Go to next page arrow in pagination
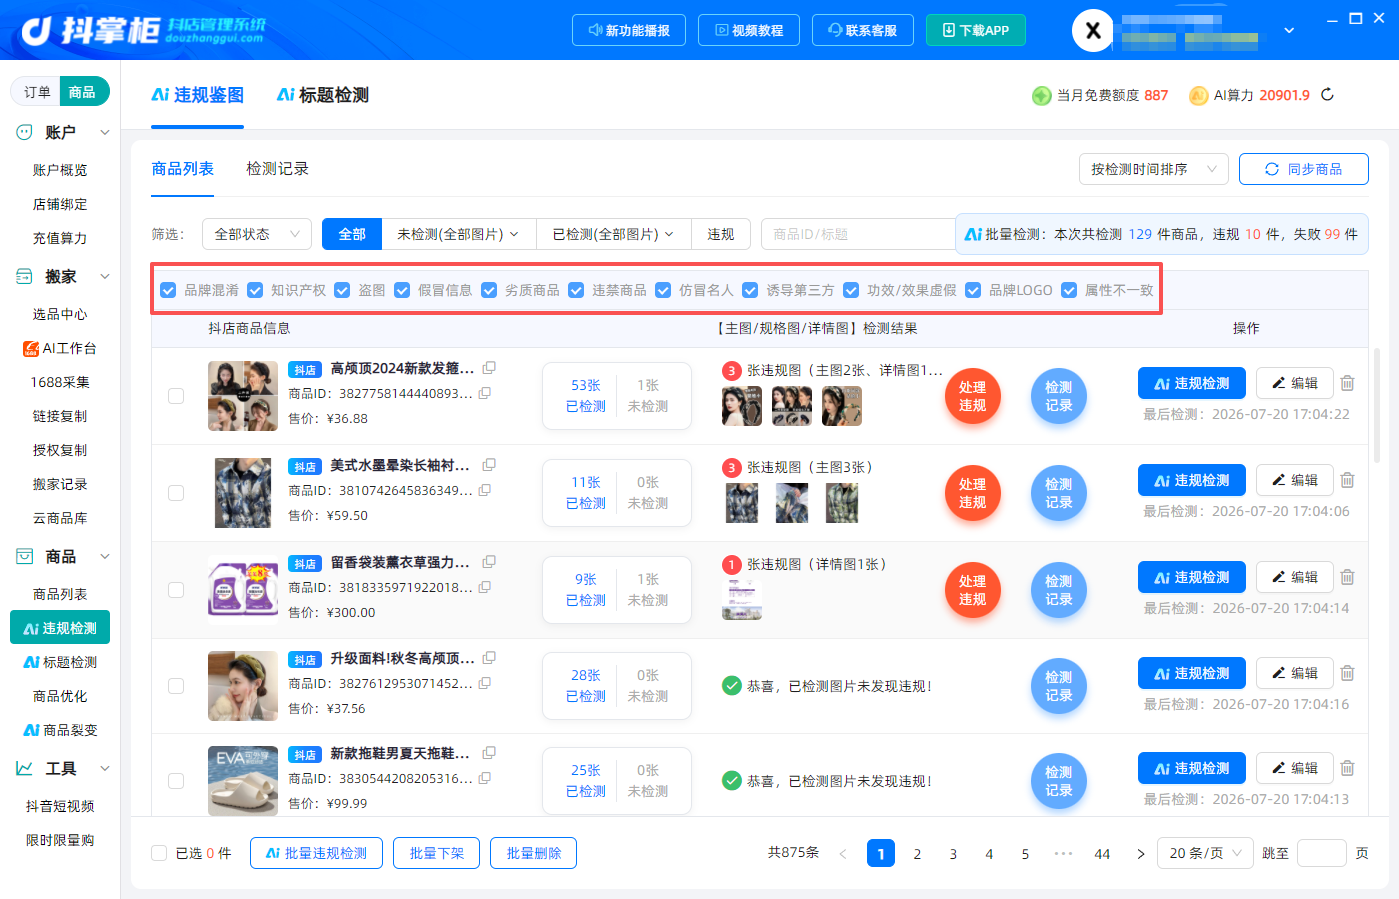 (x=1140, y=854)
